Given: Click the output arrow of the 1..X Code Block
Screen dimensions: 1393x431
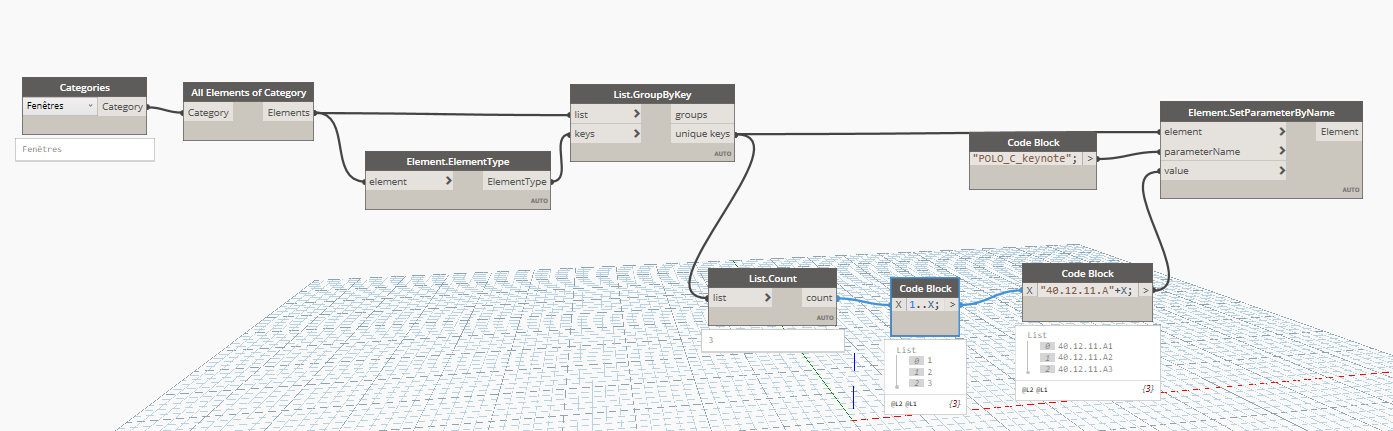Looking at the screenshot, I should coord(952,305).
